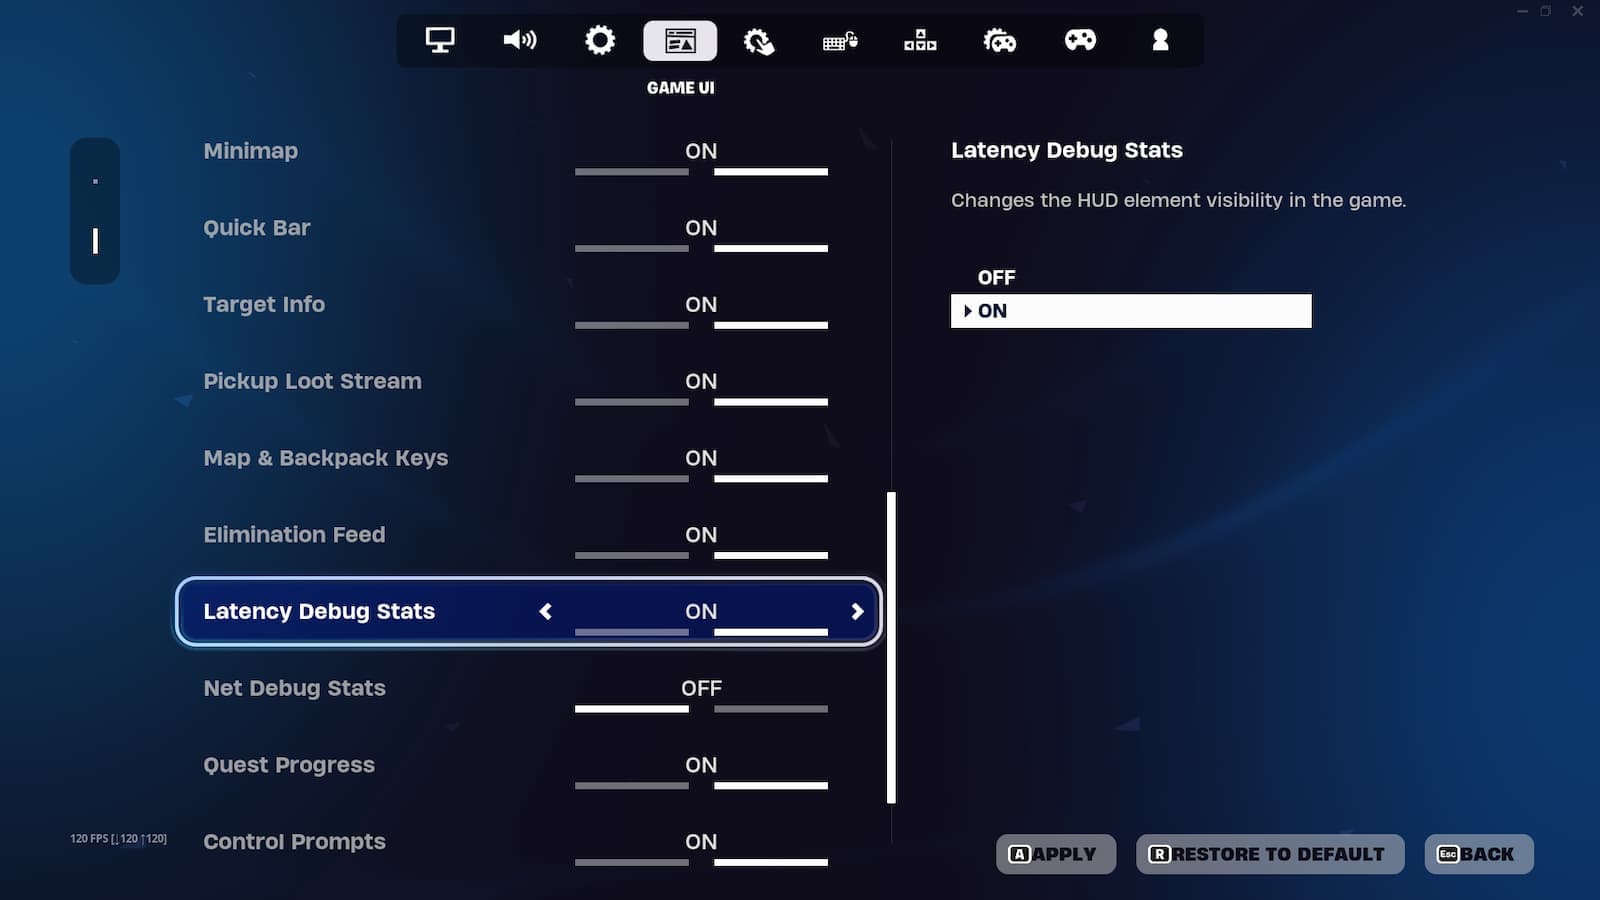Image resolution: width=1600 pixels, height=900 pixels.
Task: Open Mouse and Keyboard settings icon
Action: coord(840,40)
